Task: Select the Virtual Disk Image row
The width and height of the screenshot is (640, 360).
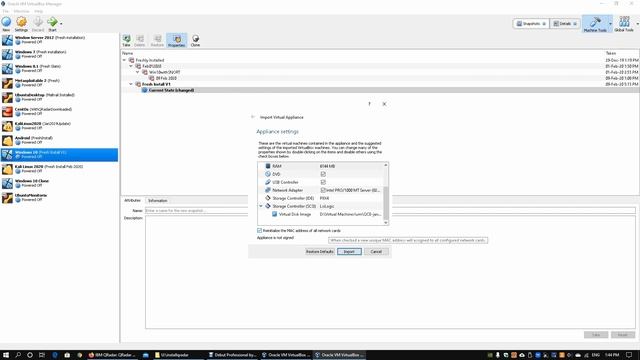Action: [320, 214]
